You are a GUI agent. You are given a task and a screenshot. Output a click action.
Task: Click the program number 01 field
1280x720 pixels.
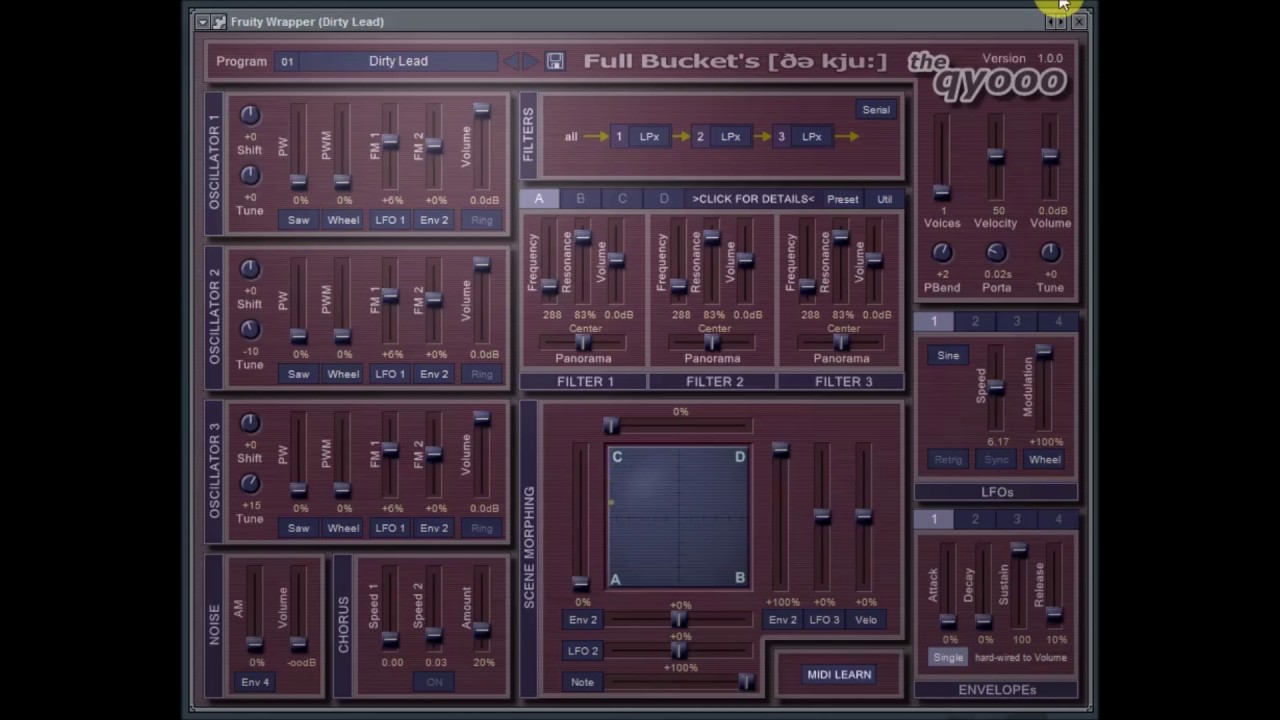(287, 61)
